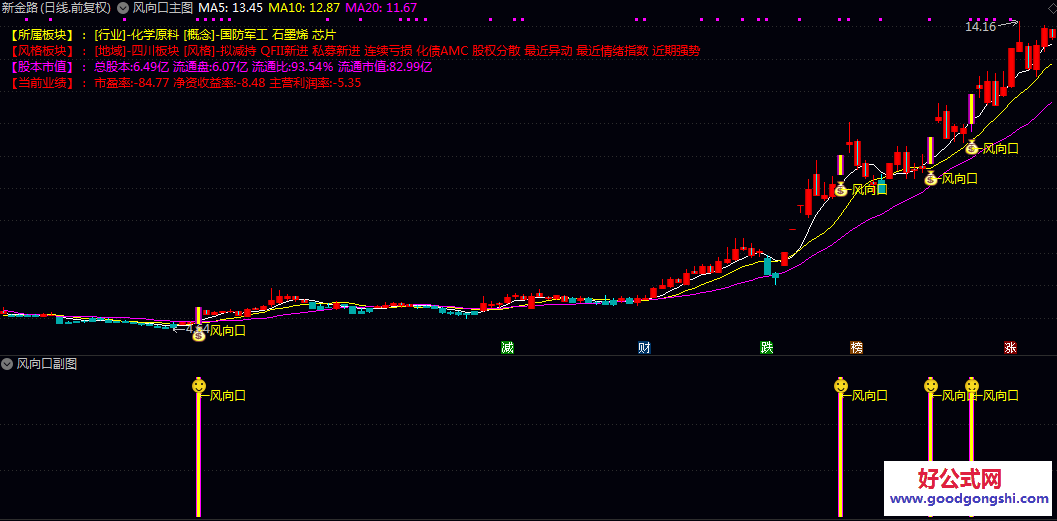Click the 总股本:6.49亿 value
The width and height of the screenshot is (1057, 521).
tap(131, 67)
